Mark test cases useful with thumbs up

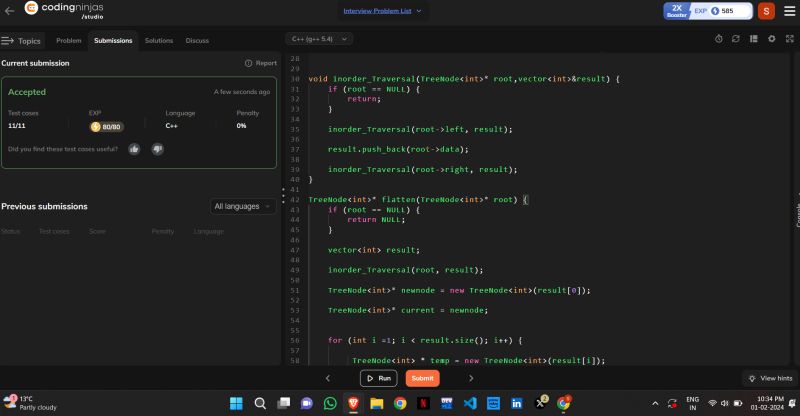point(134,149)
